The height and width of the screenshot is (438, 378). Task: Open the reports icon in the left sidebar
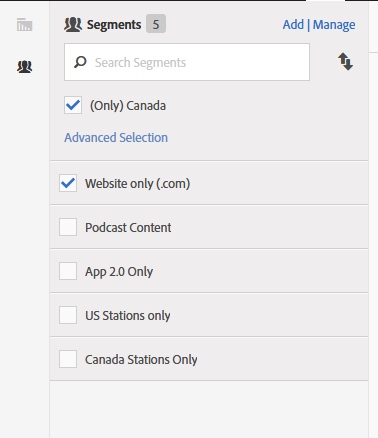[25, 25]
